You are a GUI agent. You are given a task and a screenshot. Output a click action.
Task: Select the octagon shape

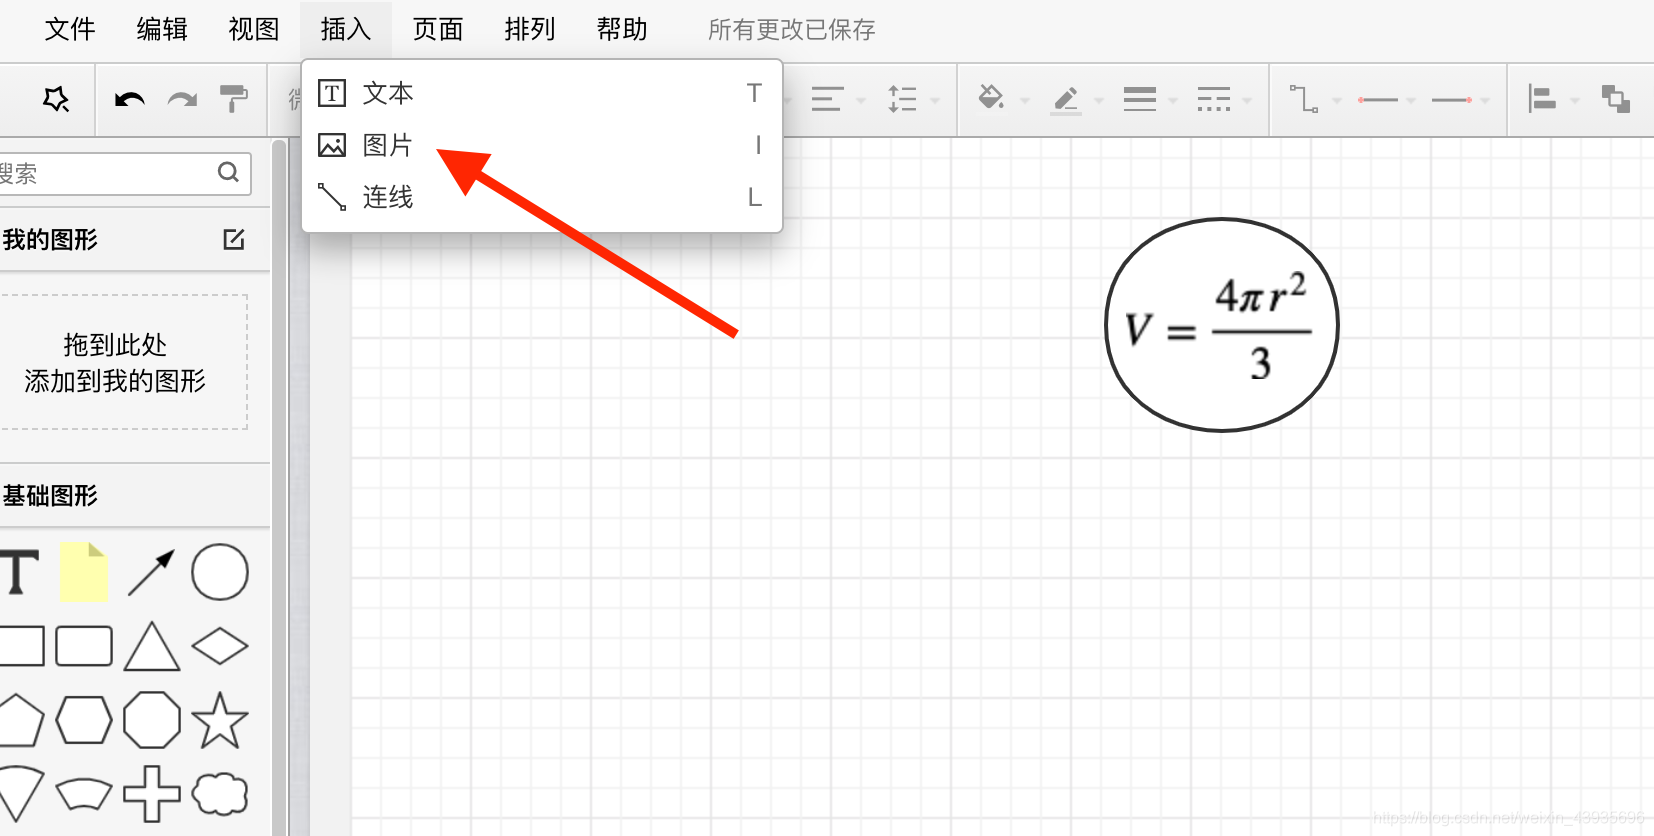pos(152,720)
